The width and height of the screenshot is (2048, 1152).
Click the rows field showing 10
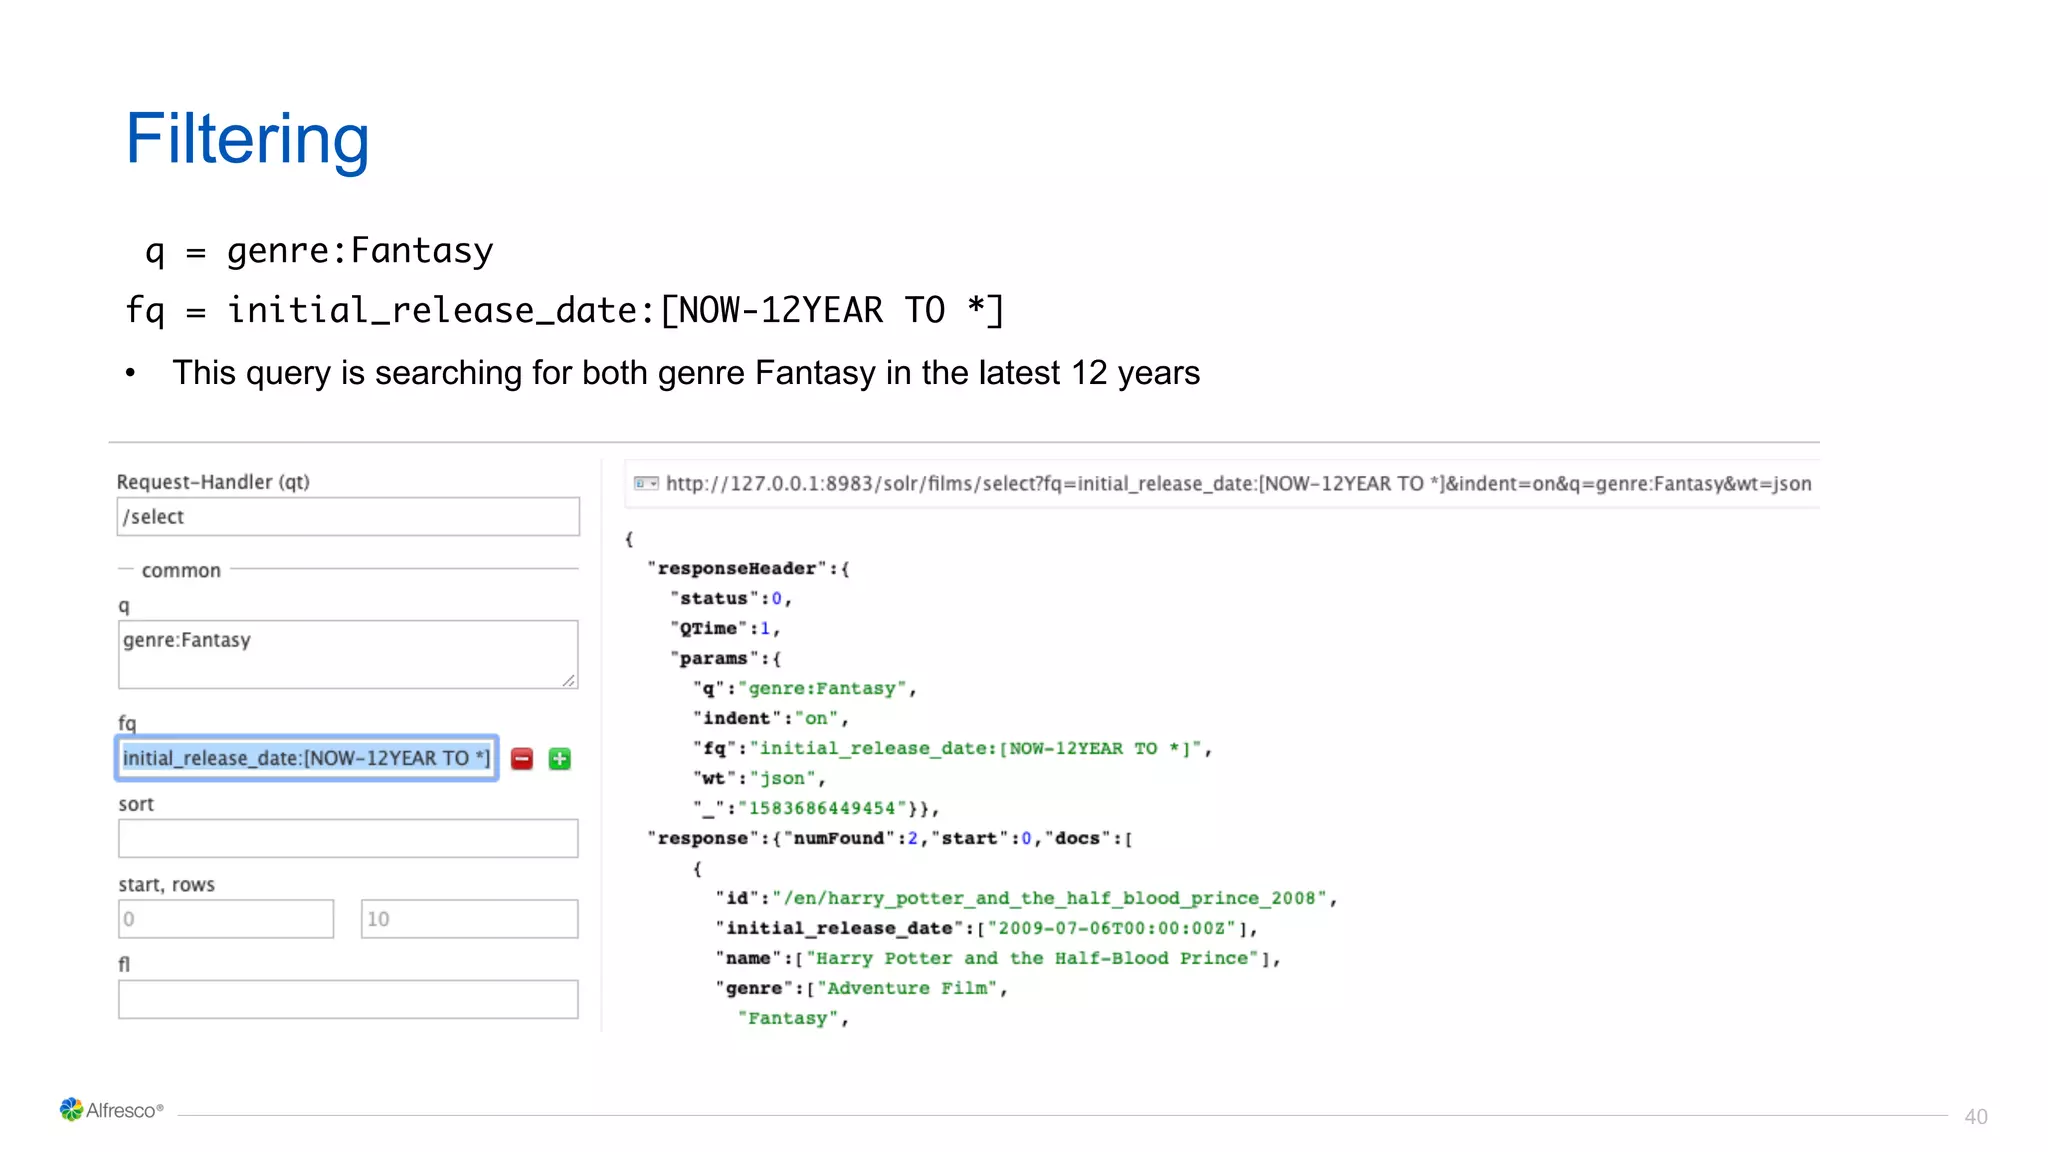[x=469, y=919]
